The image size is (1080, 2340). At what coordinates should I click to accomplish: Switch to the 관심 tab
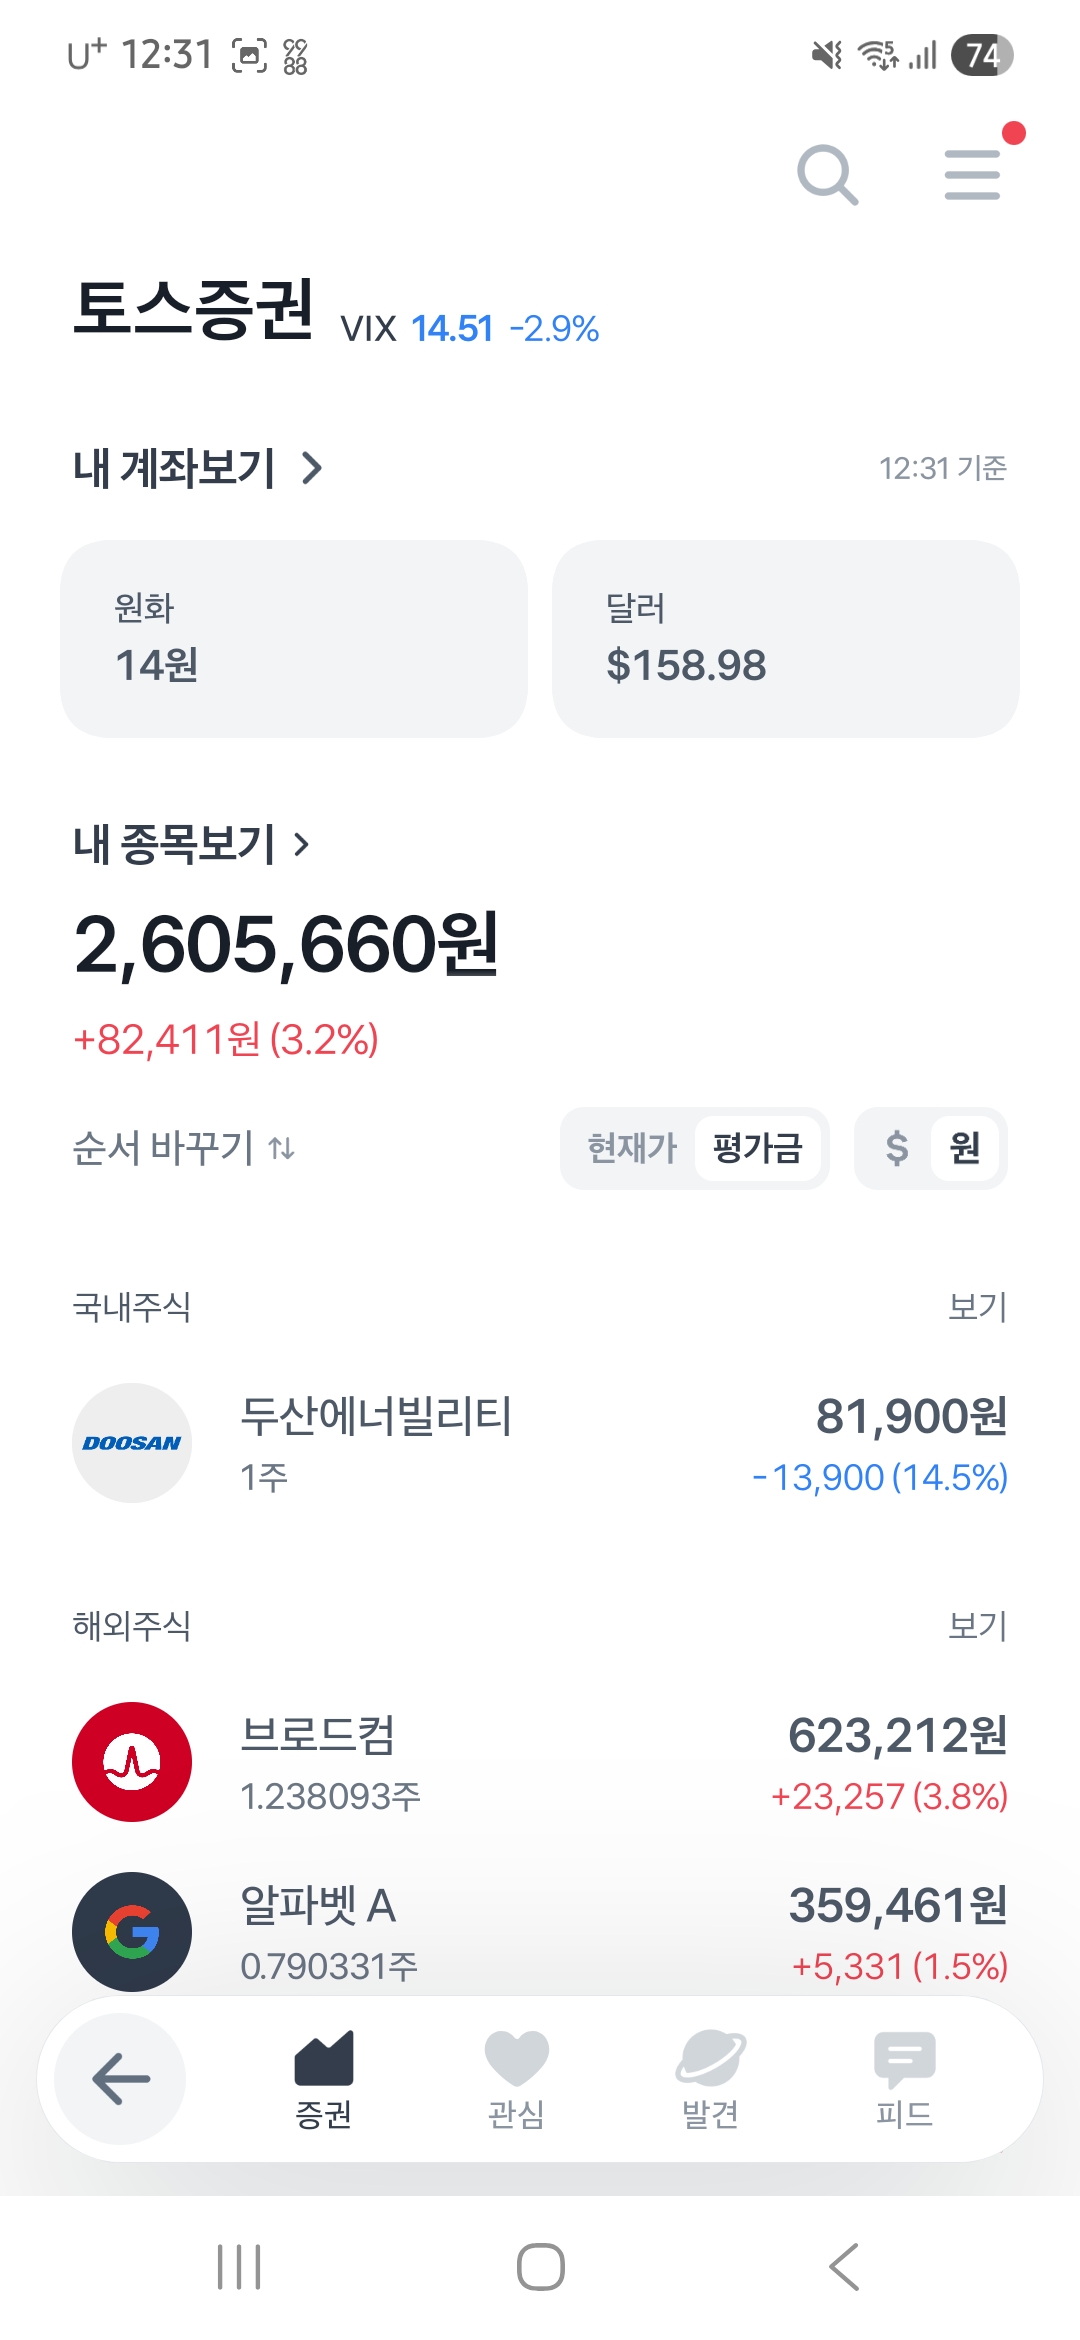516,2080
